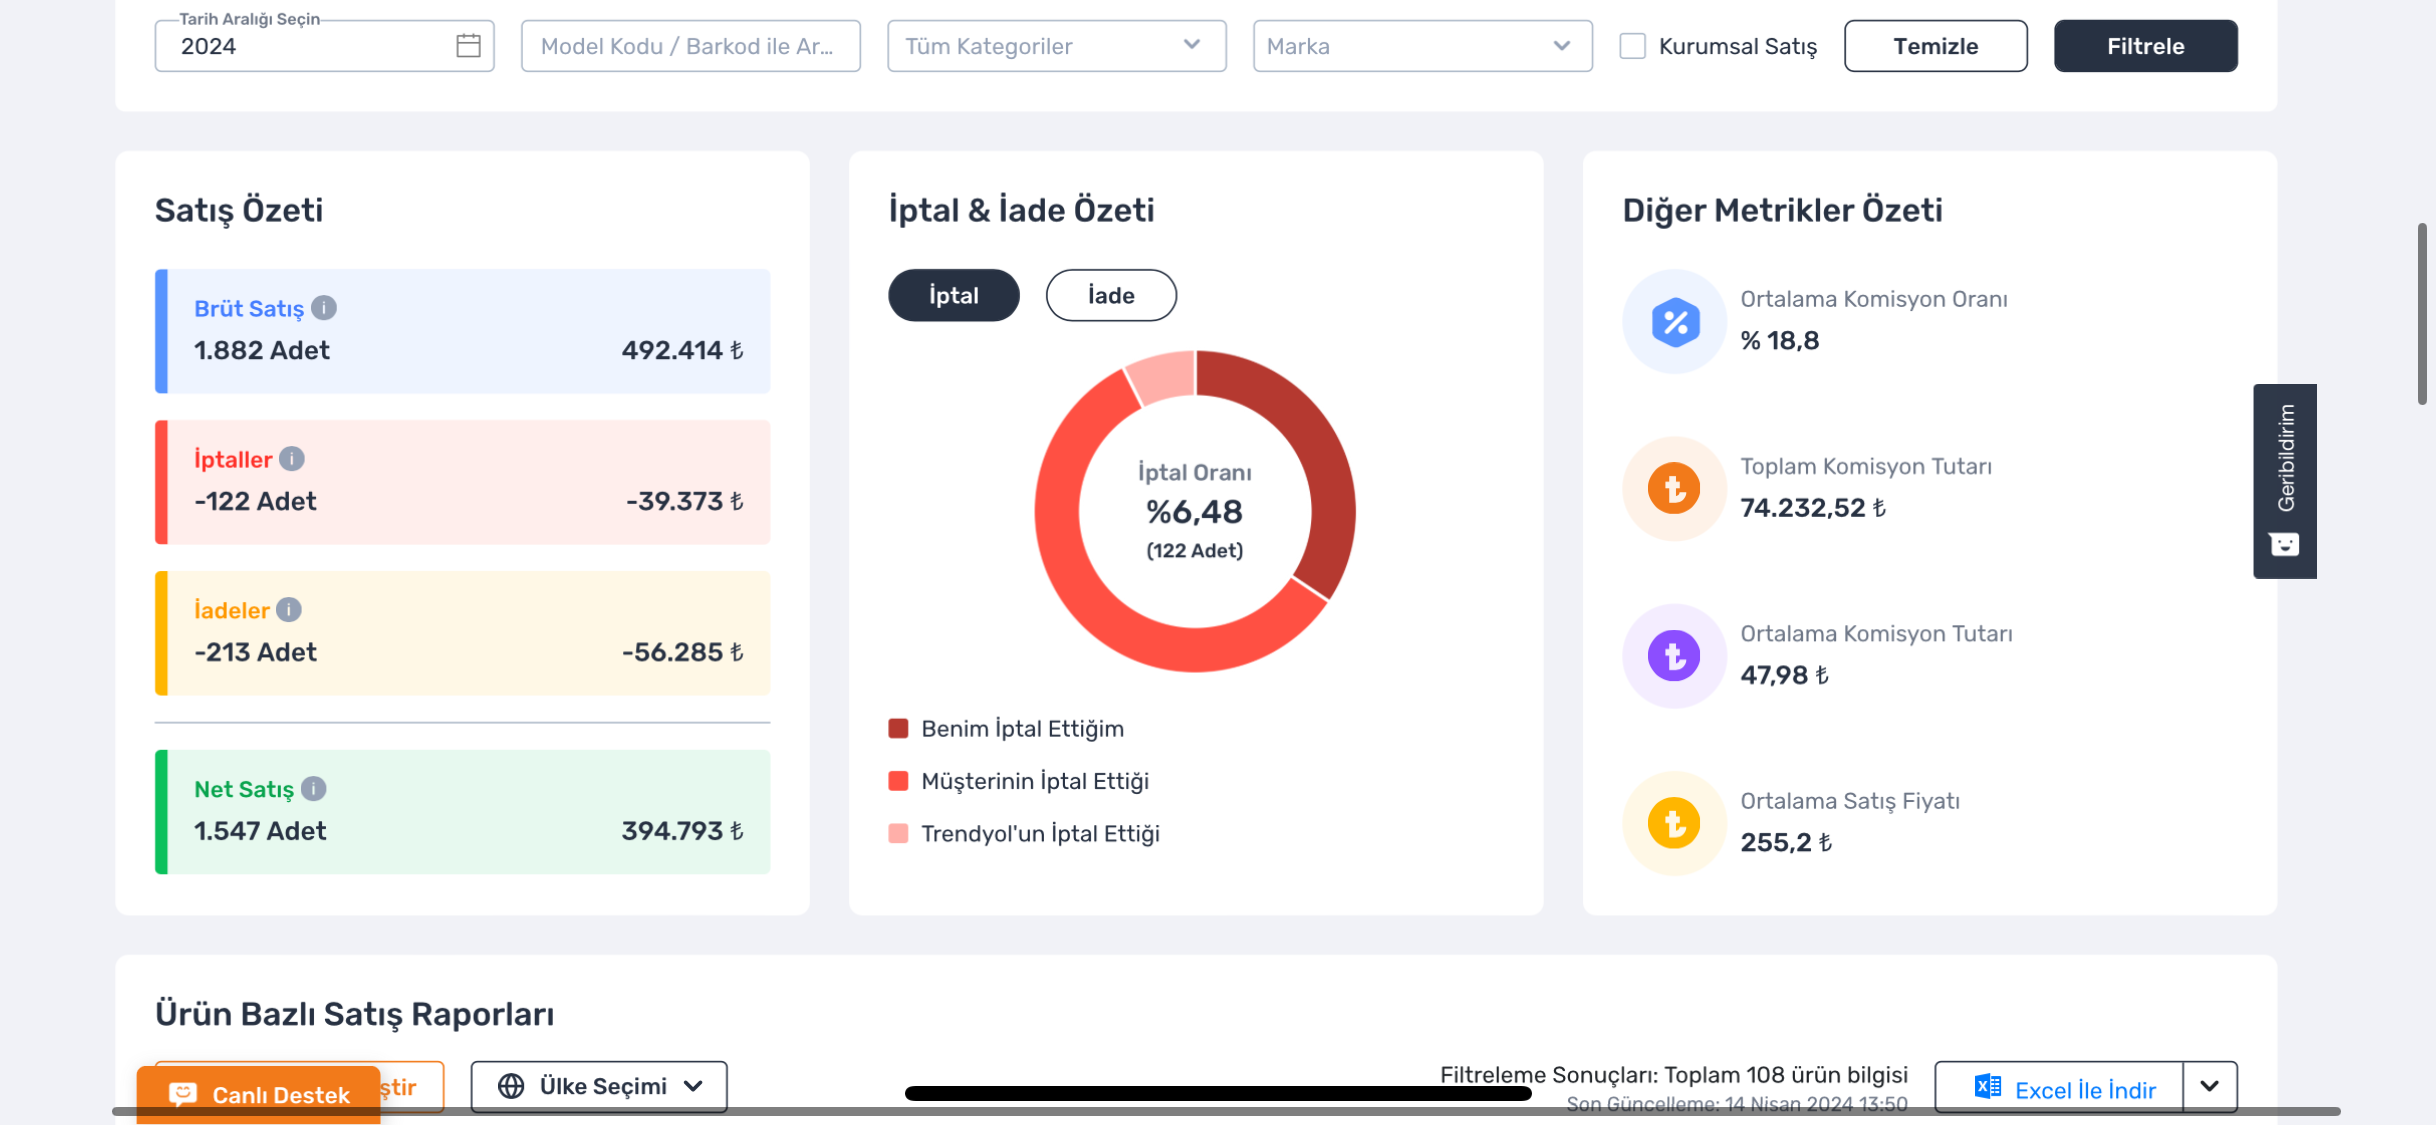Click the vertical page scrollbar
This screenshot has height=1125, width=2436.
[2422, 314]
